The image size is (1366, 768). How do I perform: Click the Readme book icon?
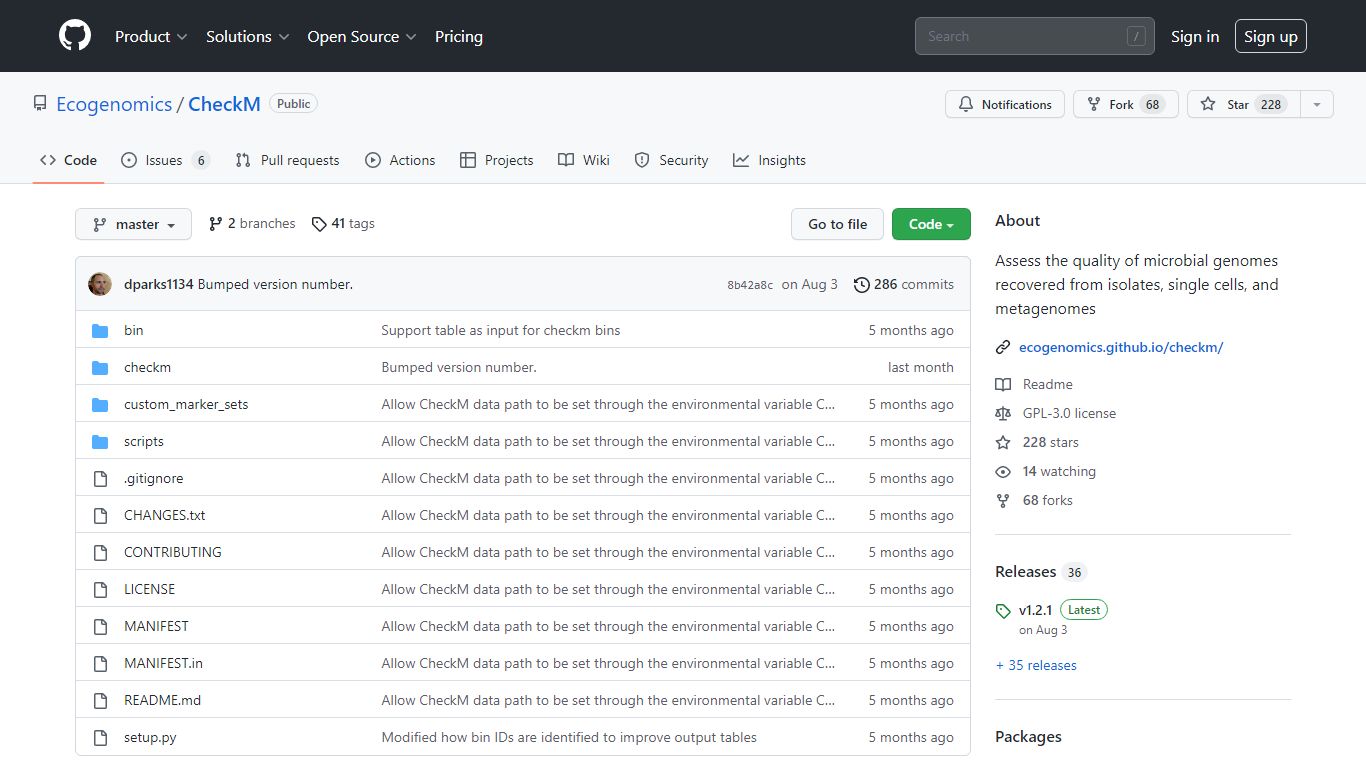point(1003,384)
